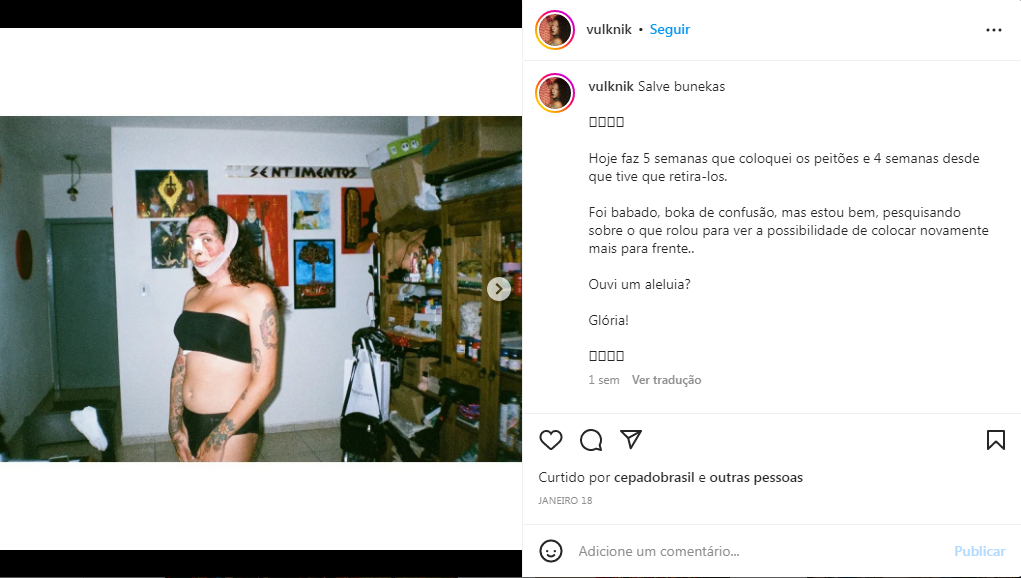The height and width of the screenshot is (578, 1021).
Task: Open vulknik username in header
Action: tap(609, 29)
